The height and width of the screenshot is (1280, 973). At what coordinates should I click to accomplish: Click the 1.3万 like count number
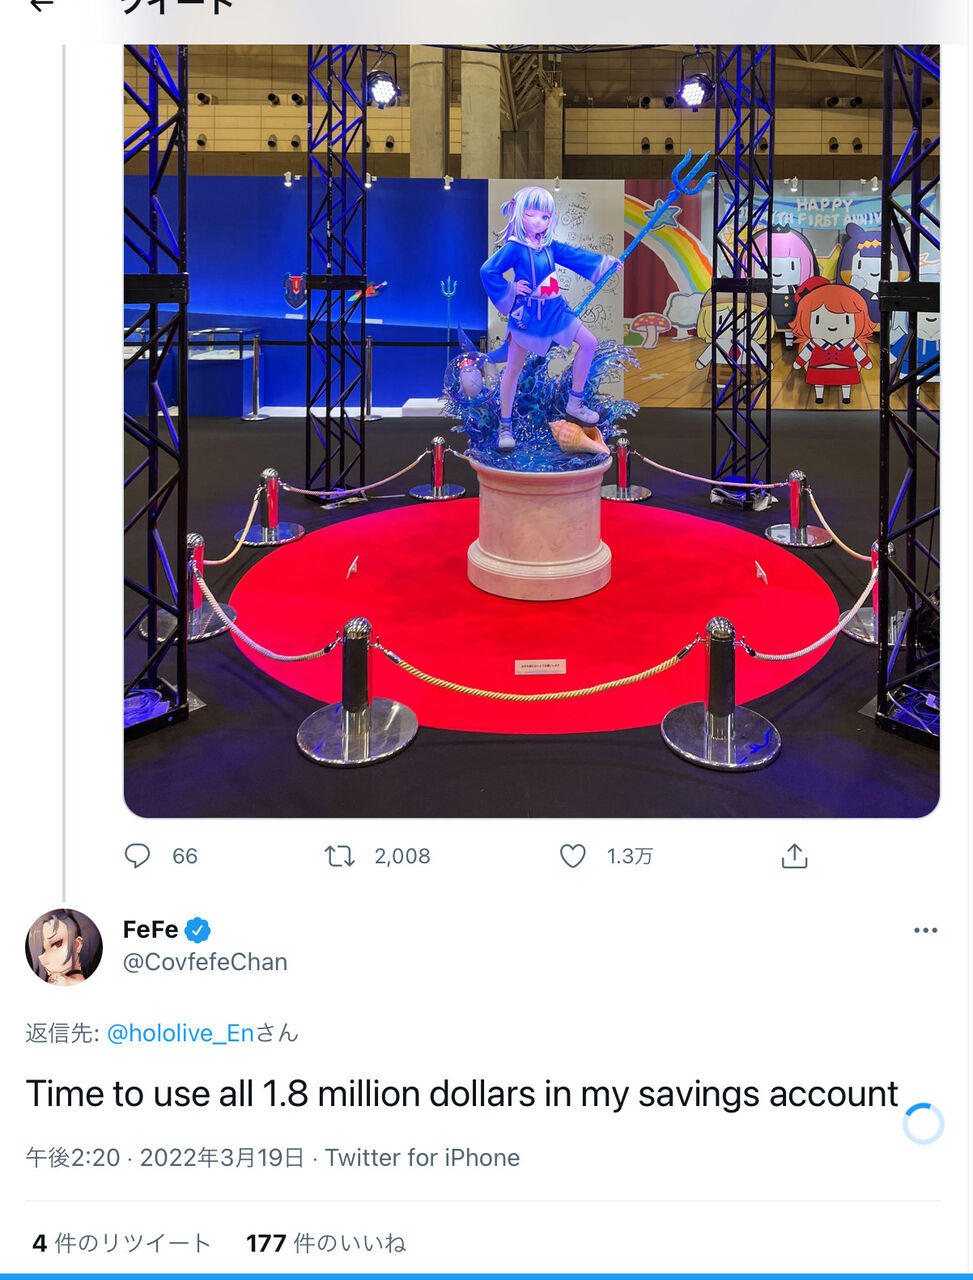tap(629, 856)
